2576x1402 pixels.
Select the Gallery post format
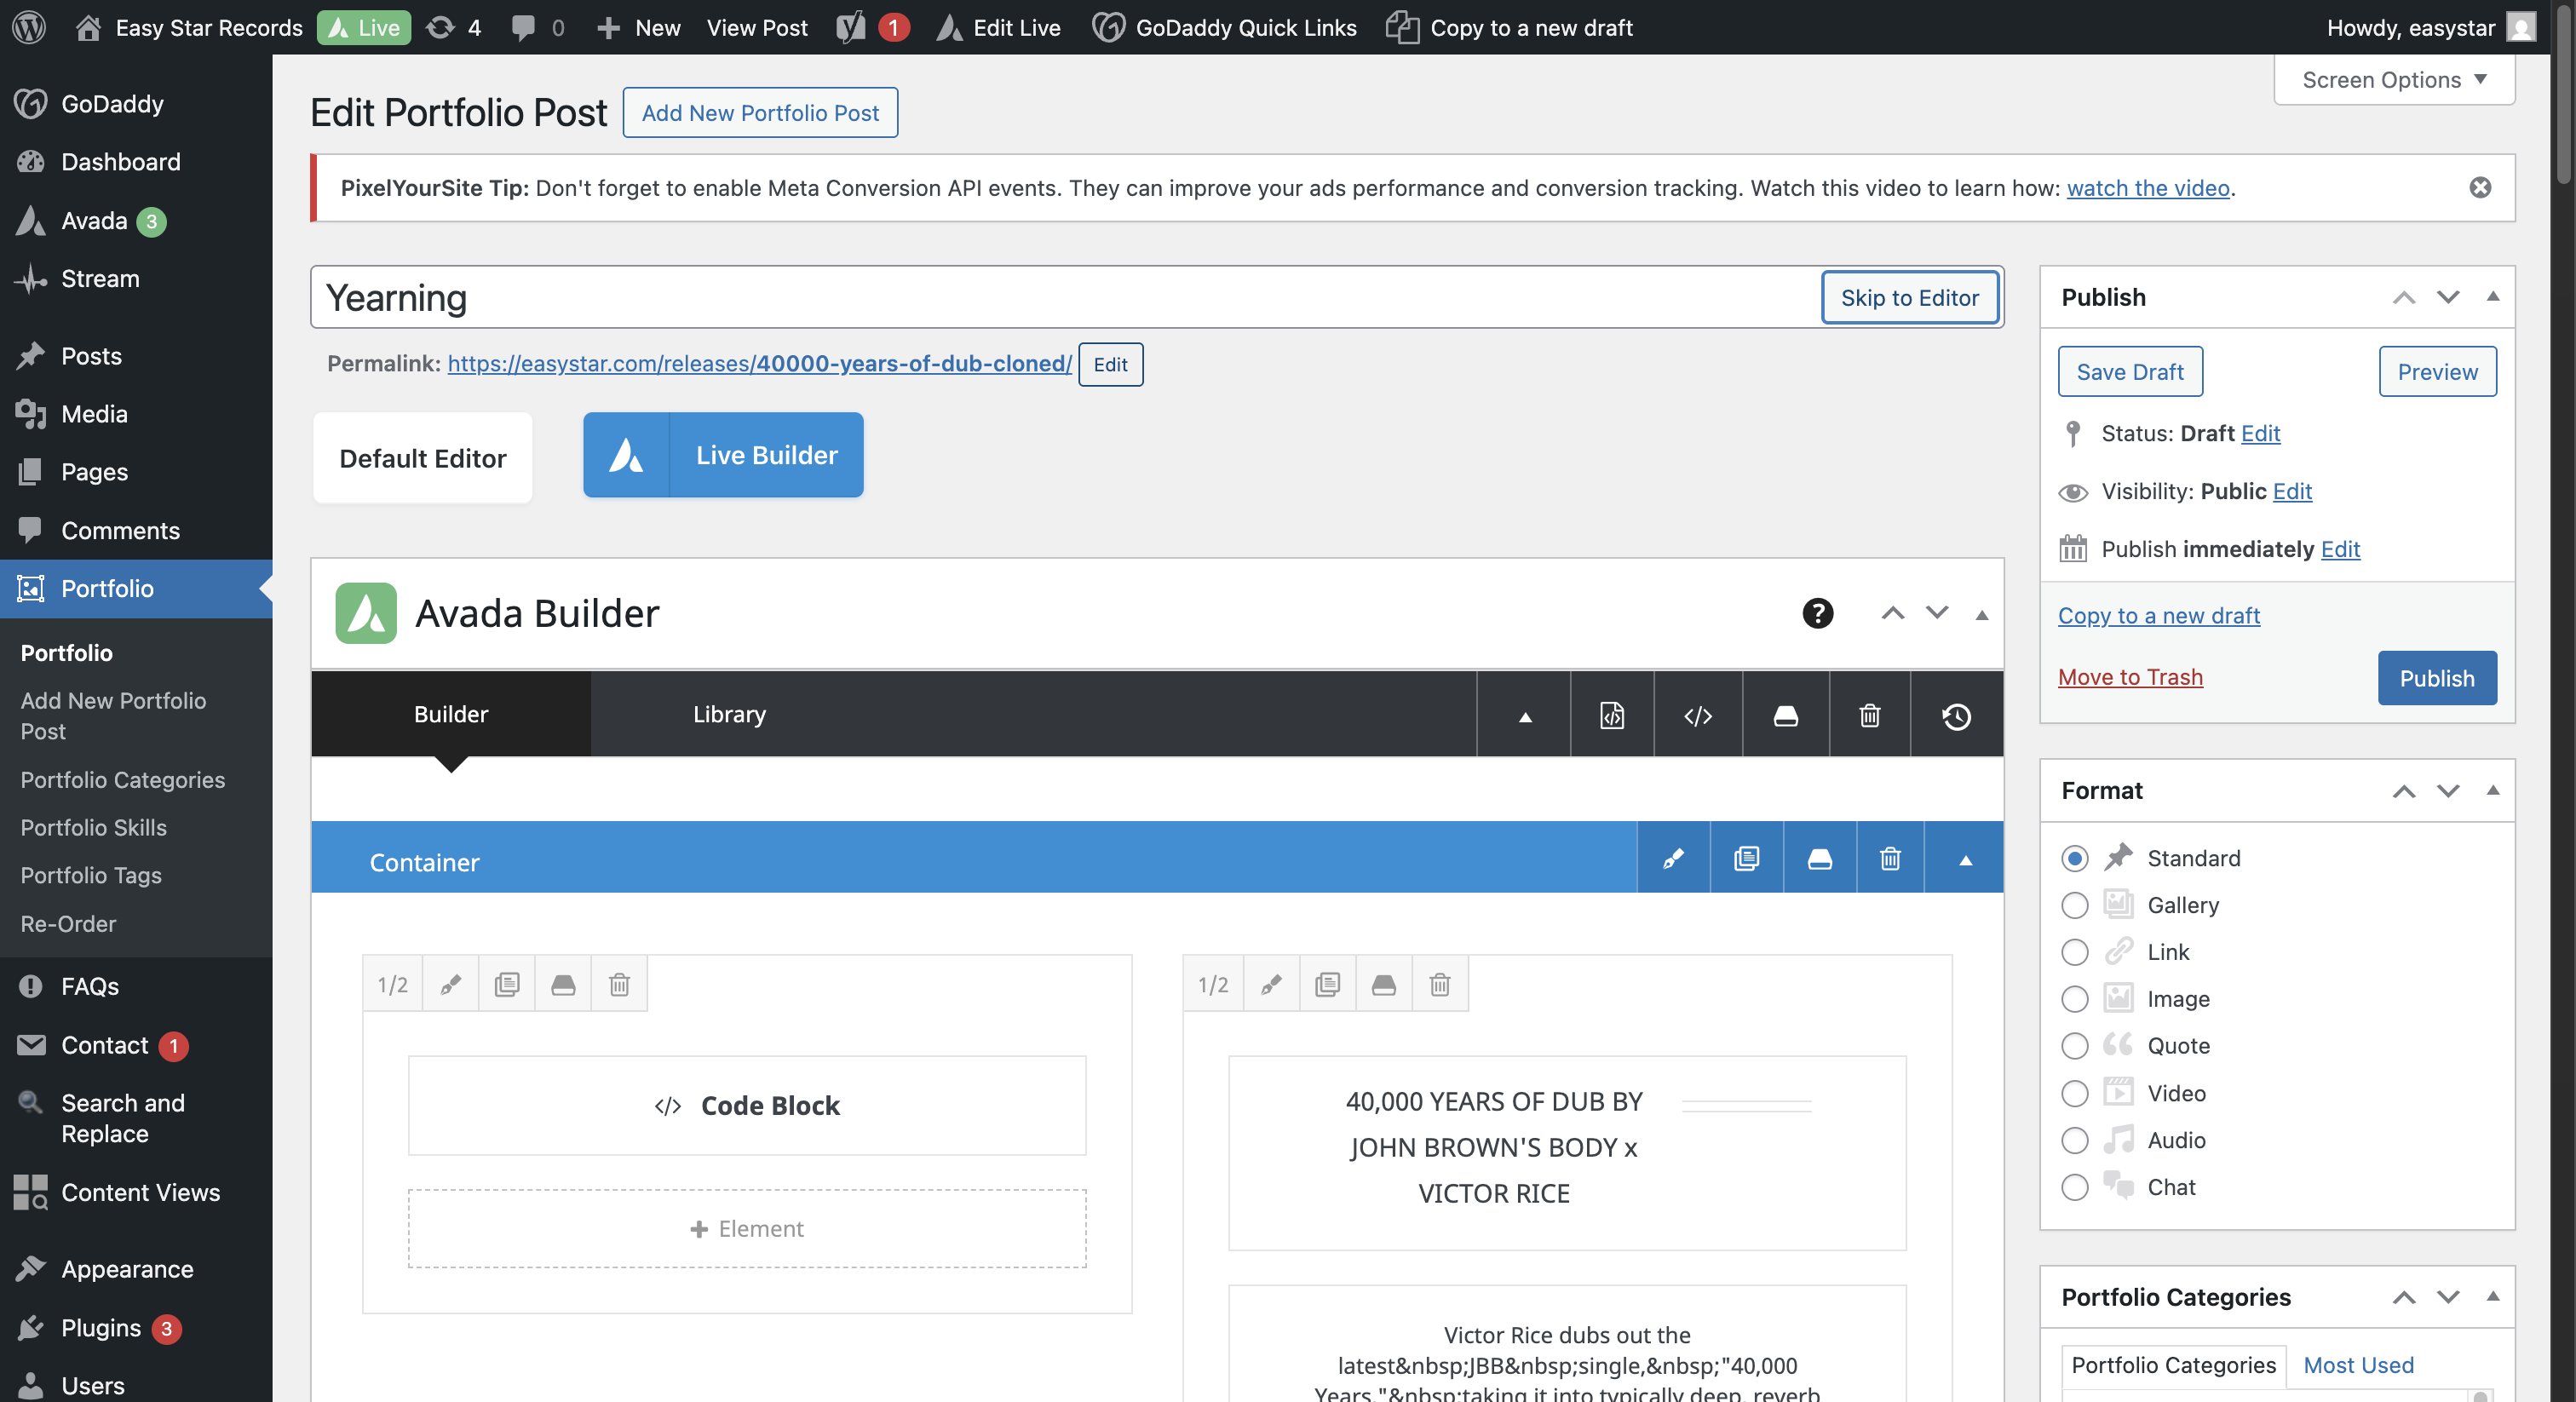[2074, 906]
